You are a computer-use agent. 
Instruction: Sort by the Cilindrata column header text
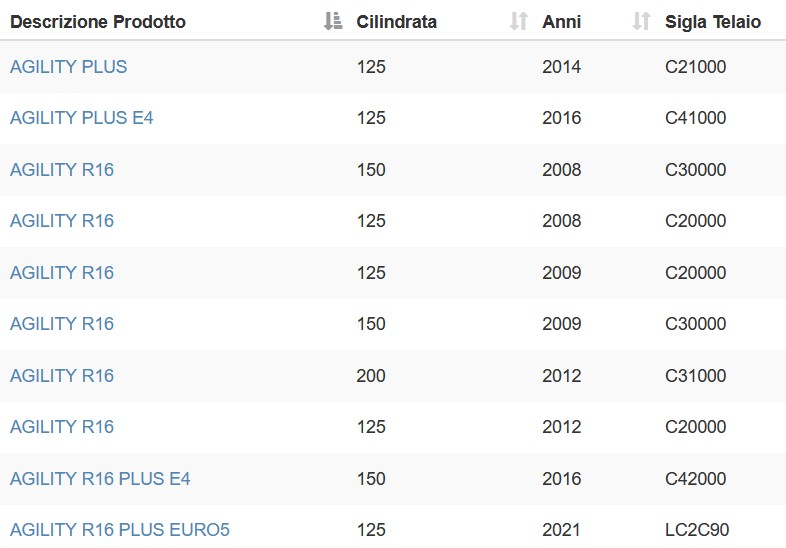(397, 22)
